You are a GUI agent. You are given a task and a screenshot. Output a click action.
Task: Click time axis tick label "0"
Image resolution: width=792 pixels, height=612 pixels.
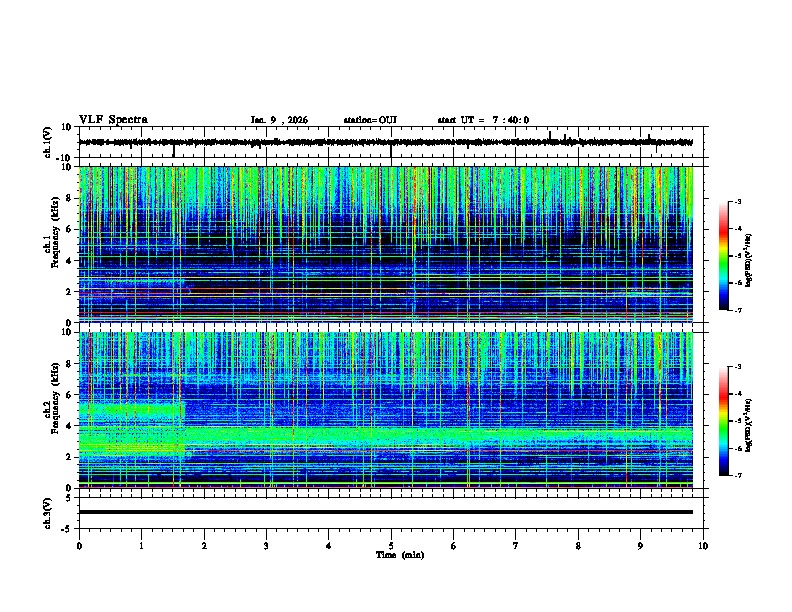pos(79,546)
